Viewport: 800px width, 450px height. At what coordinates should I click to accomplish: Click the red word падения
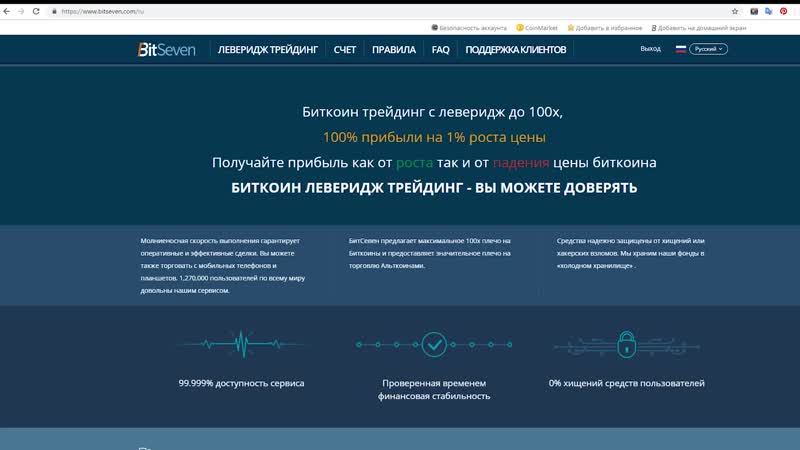521,162
